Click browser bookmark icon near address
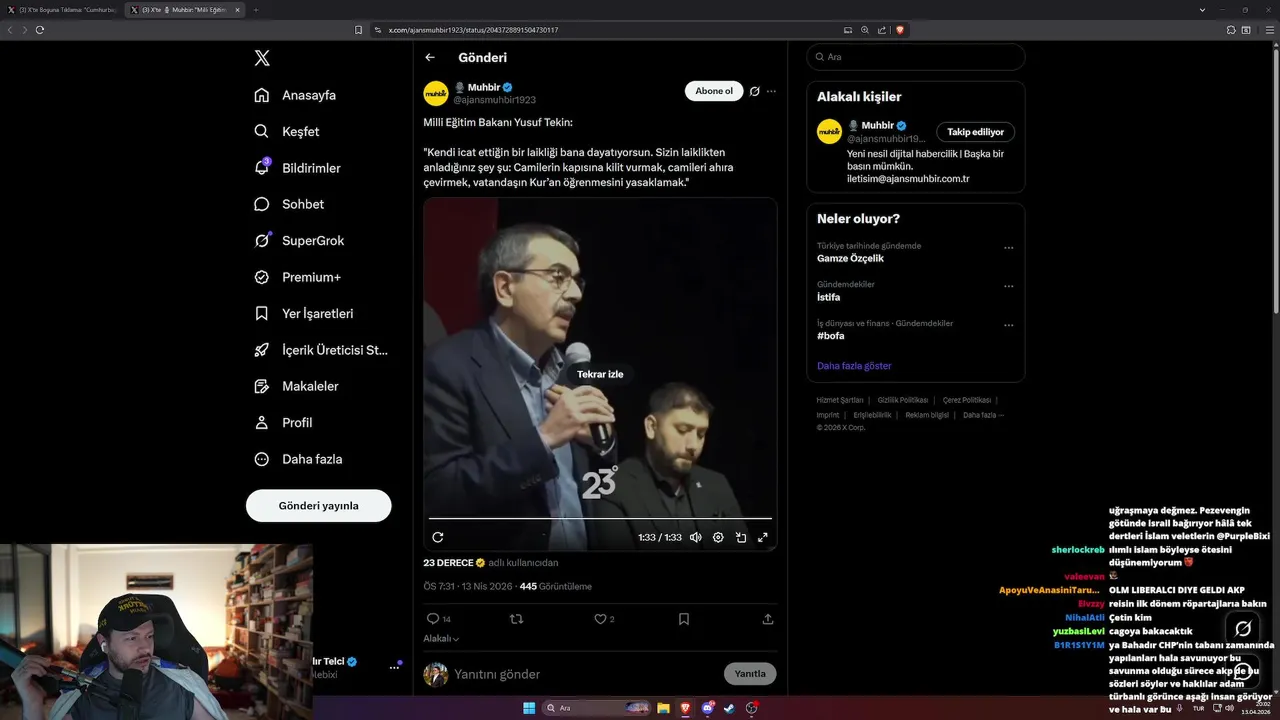1280x720 pixels. coord(359,30)
